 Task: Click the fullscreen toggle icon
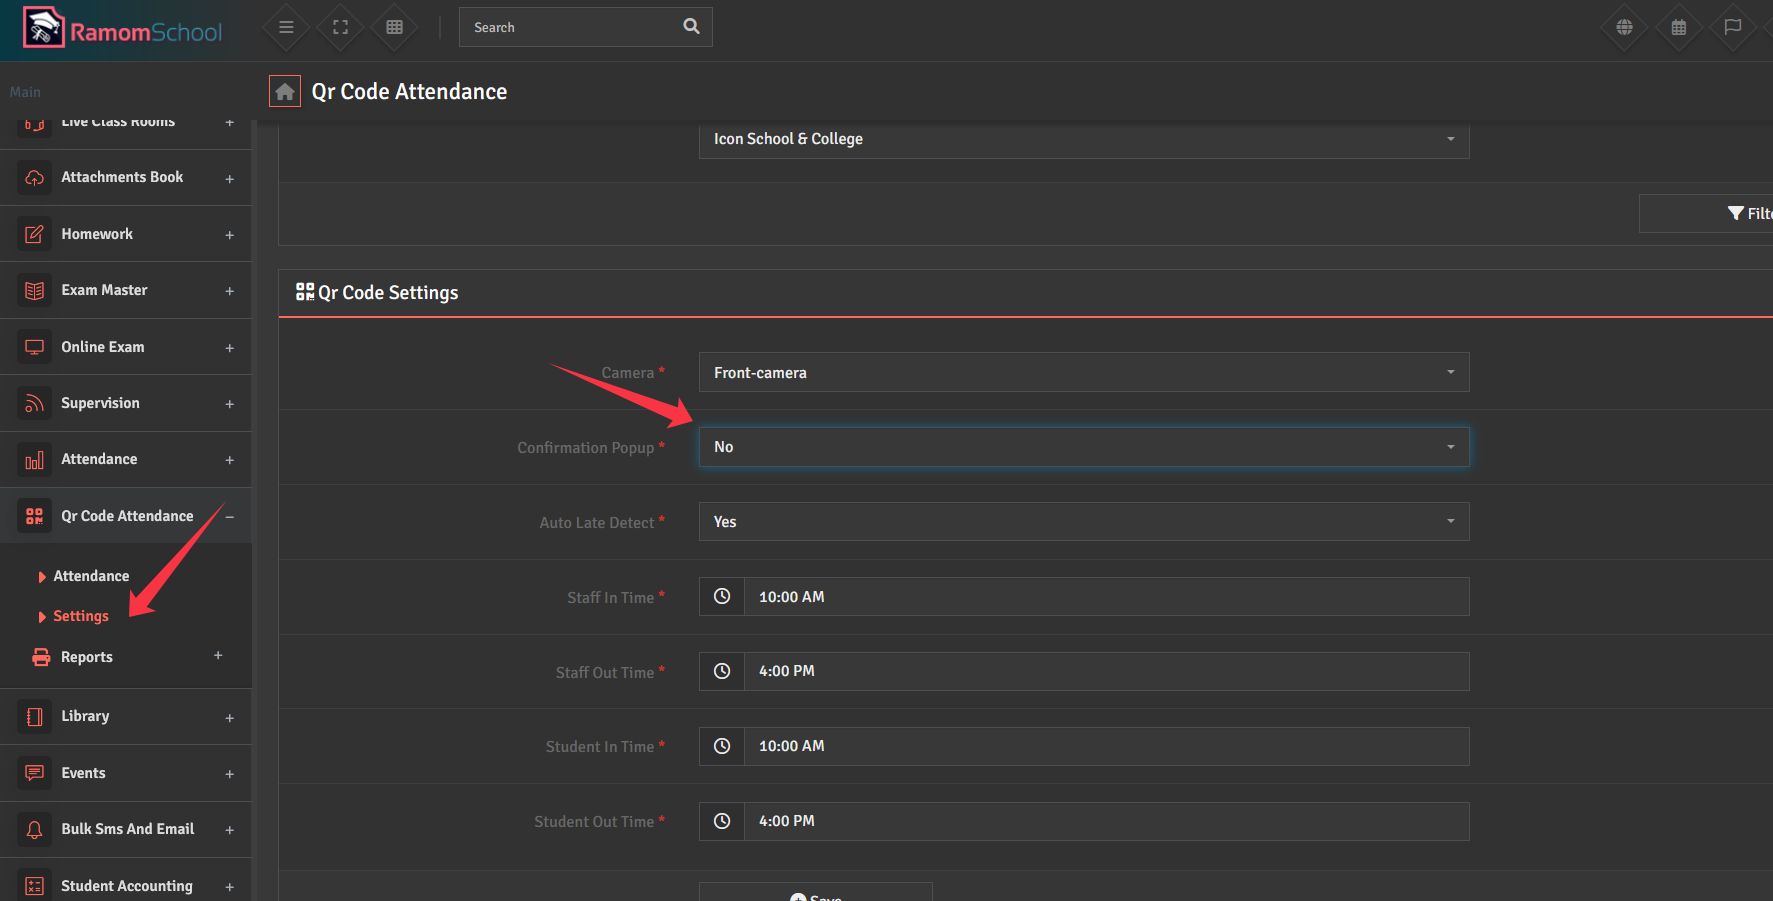tap(340, 27)
